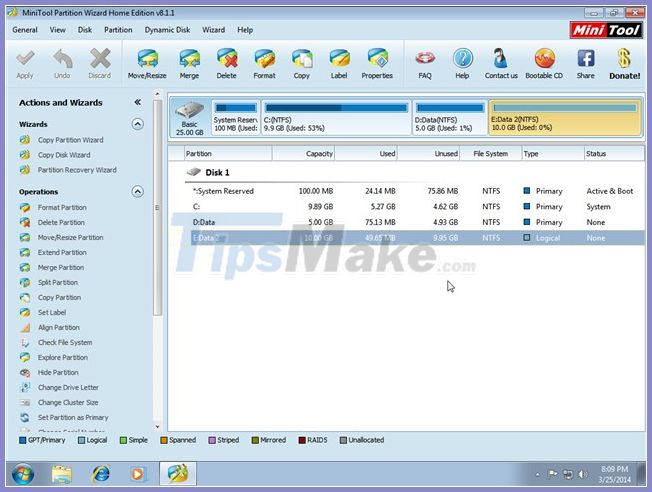Click the Apply toolbar button

[25, 64]
